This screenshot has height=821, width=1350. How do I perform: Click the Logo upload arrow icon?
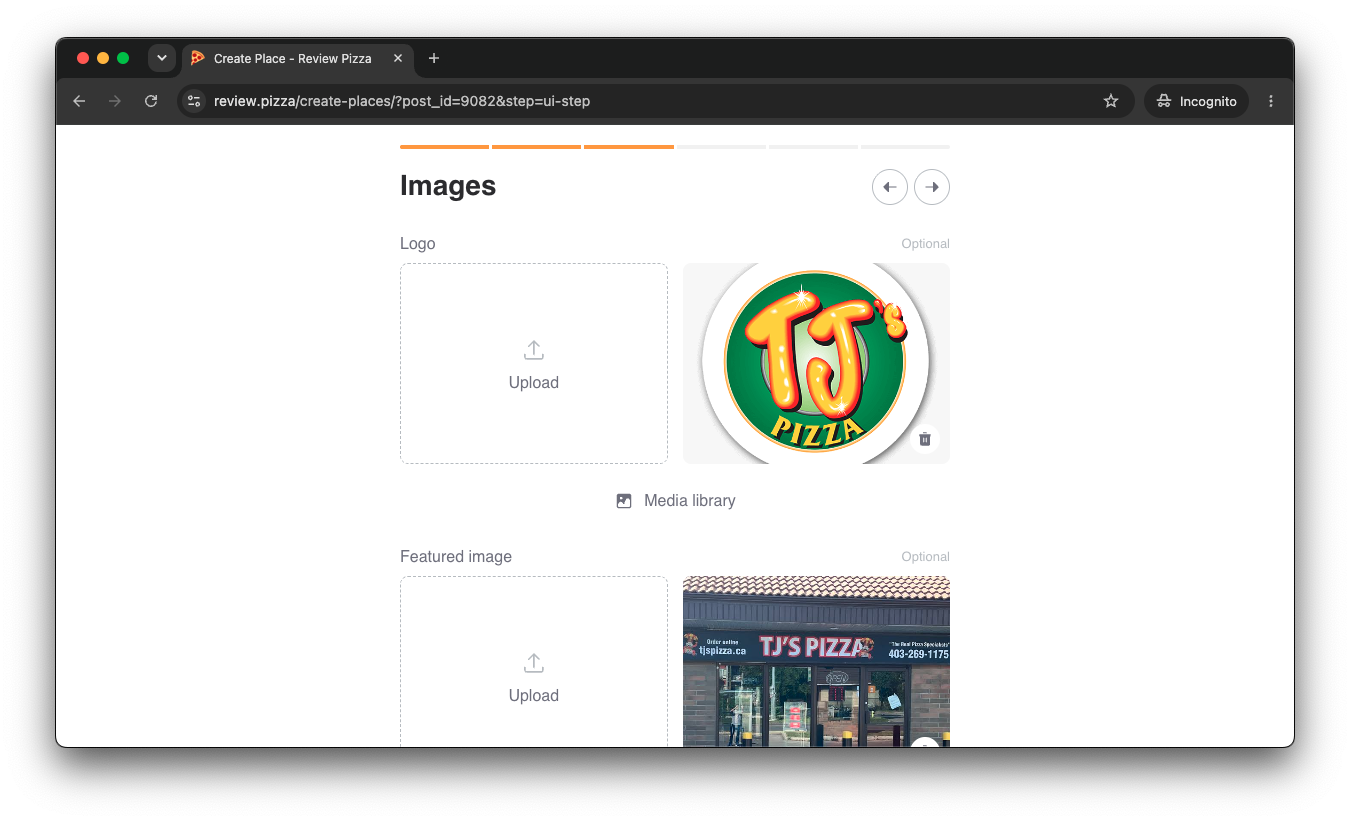click(534, 350)
